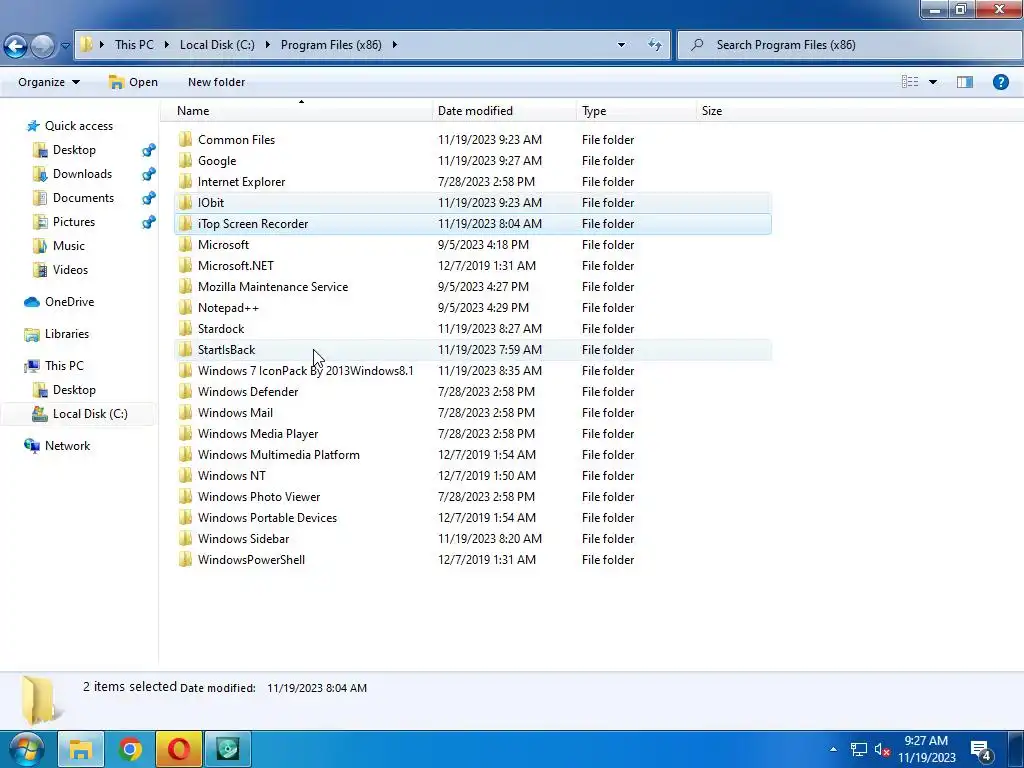Open the Organize menu
Image resolution: width=1024 pixels, height=768 pixels.
(49, 82)
